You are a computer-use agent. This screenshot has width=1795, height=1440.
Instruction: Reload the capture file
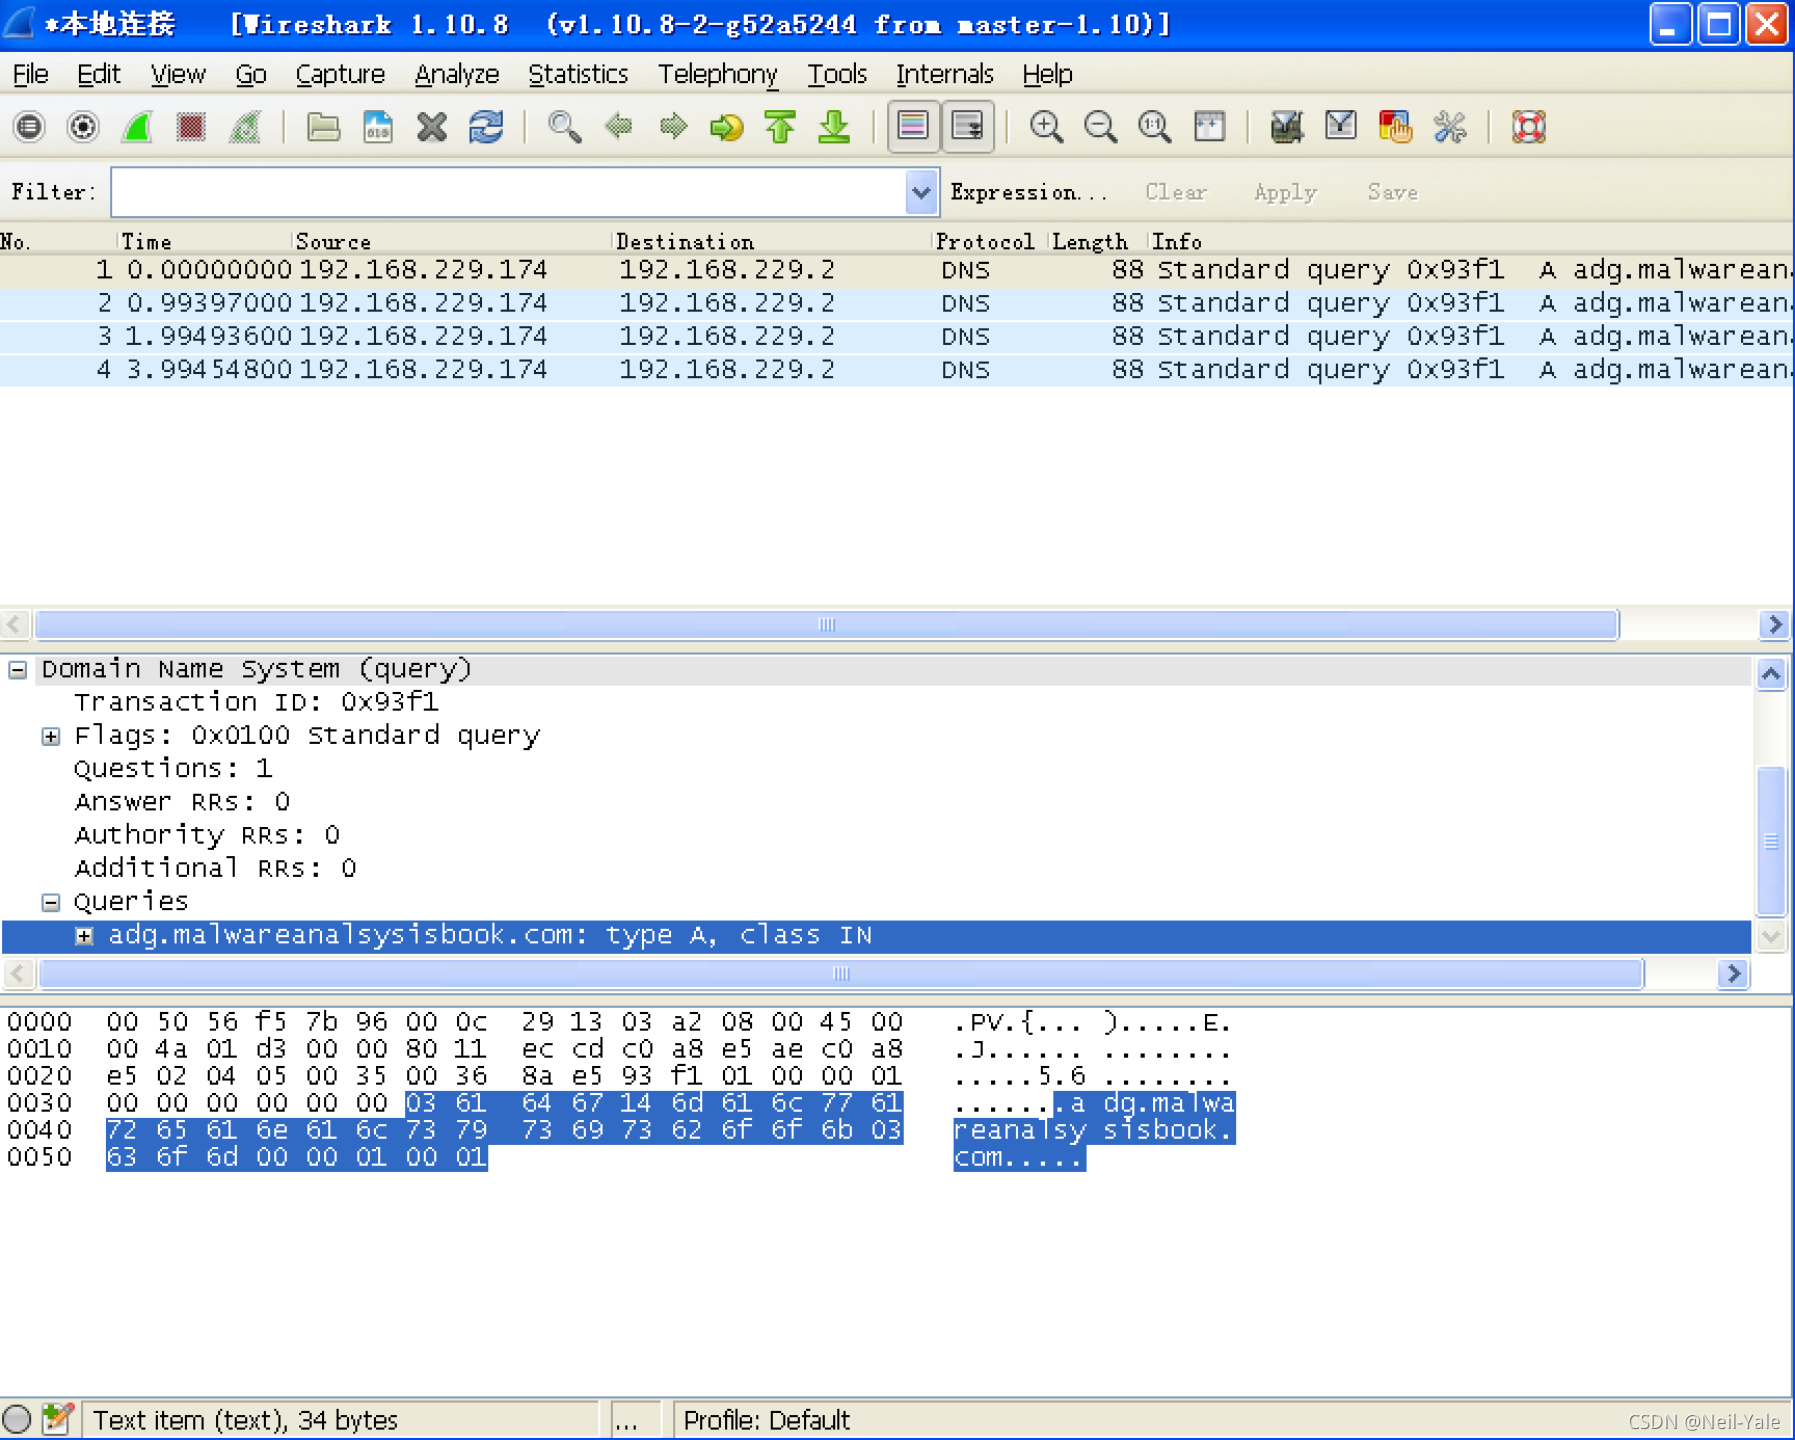click(486, 127)
